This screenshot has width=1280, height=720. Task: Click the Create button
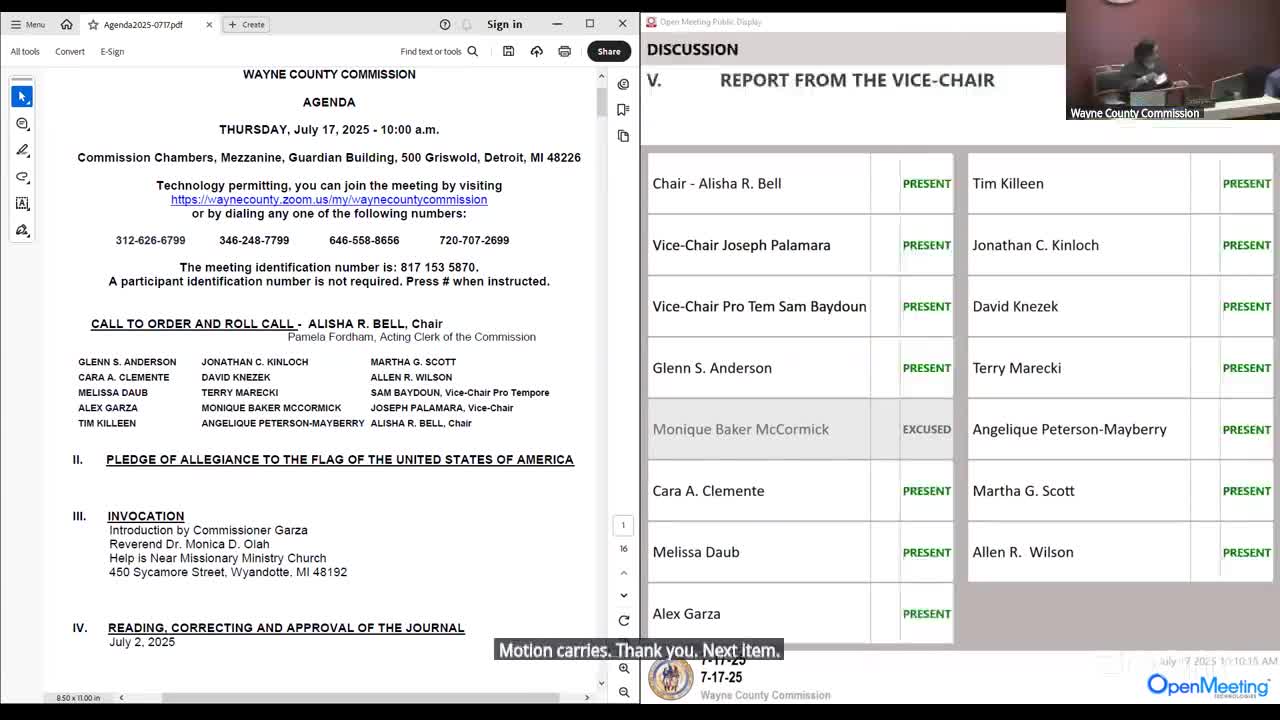click(x=246, y=24)
